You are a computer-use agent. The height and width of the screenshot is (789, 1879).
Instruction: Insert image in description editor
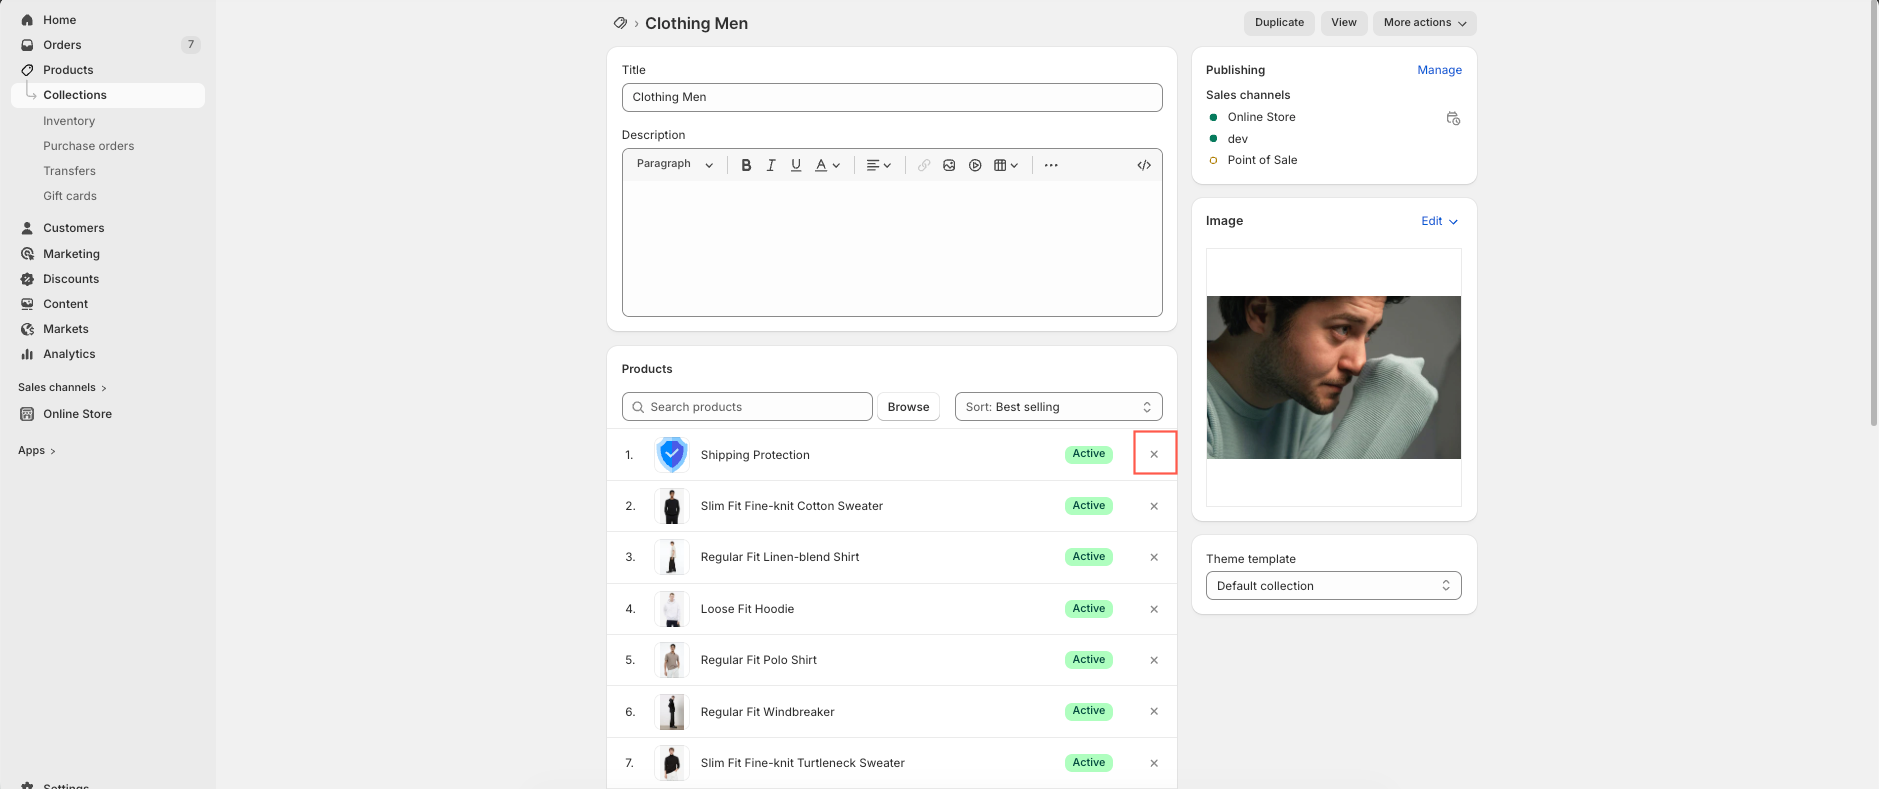949,165
